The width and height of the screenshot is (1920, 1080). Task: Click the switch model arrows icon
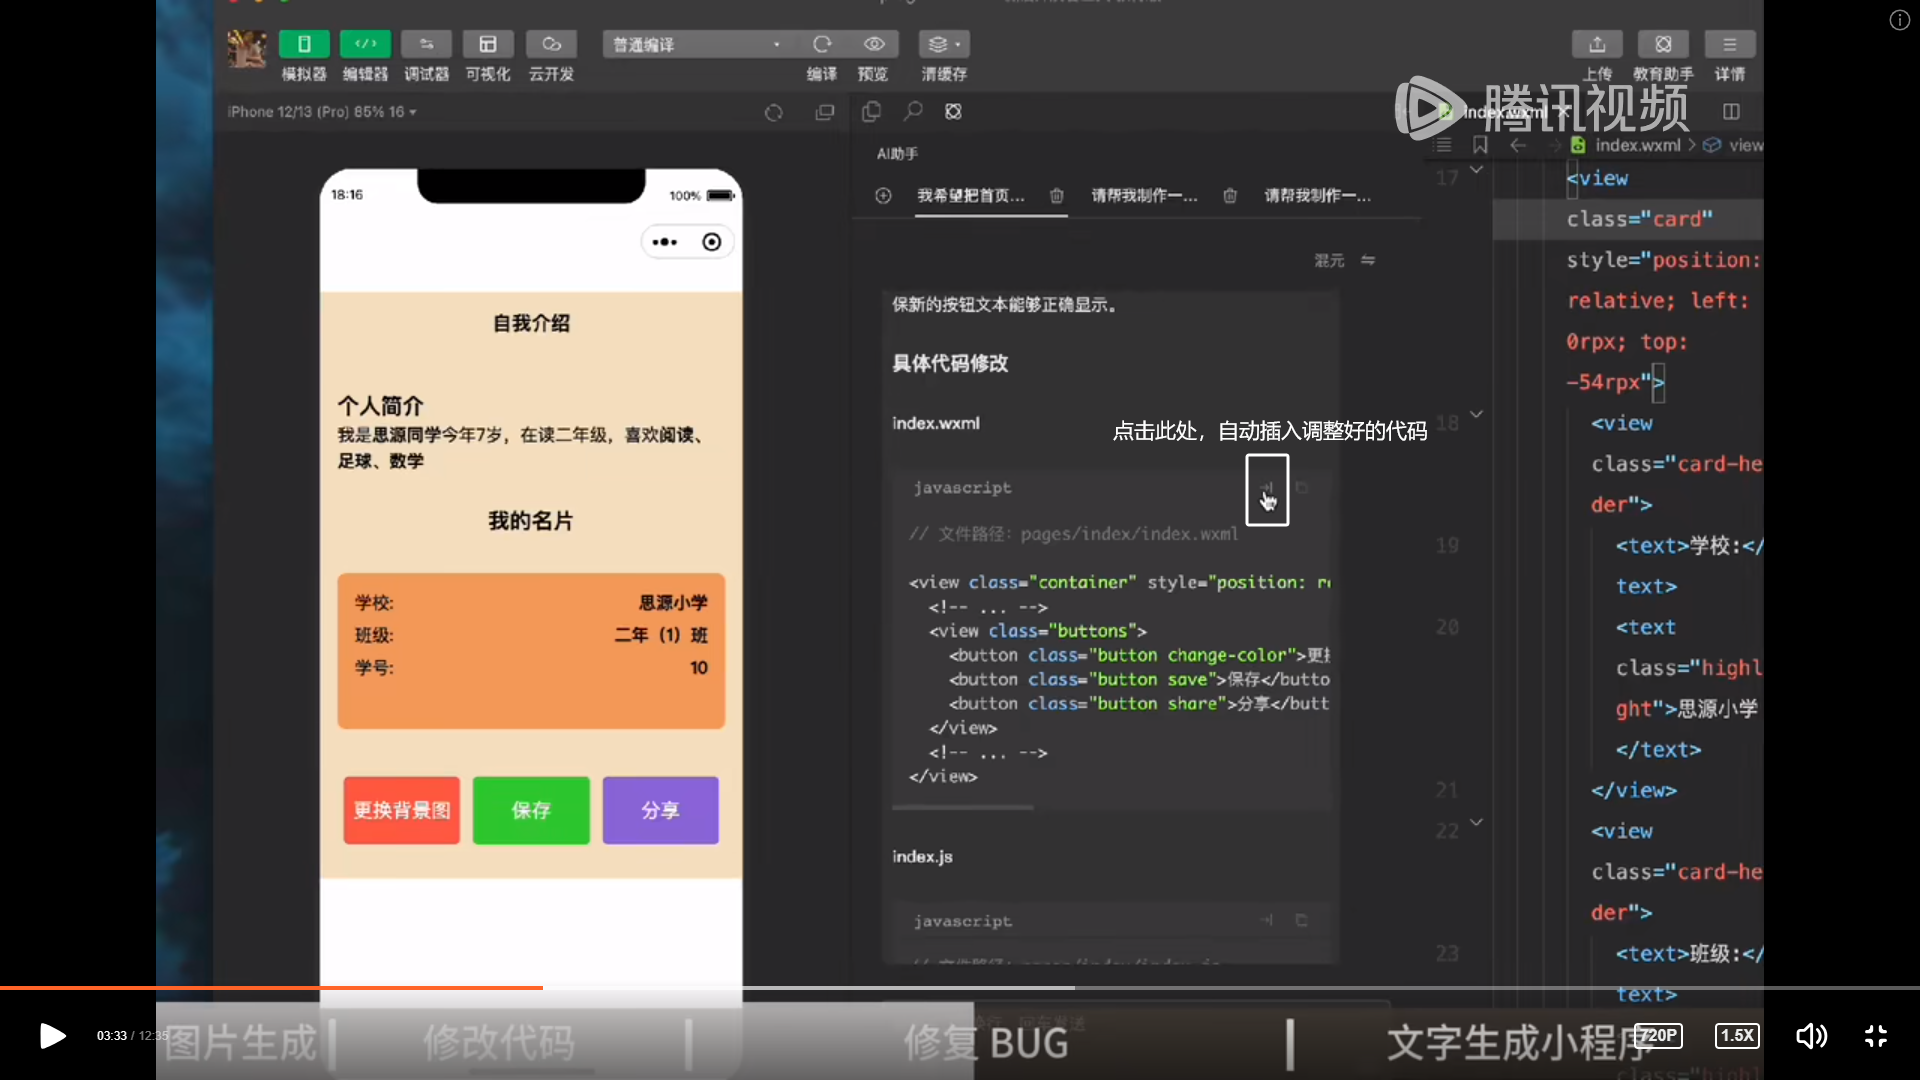(1368, 260)
